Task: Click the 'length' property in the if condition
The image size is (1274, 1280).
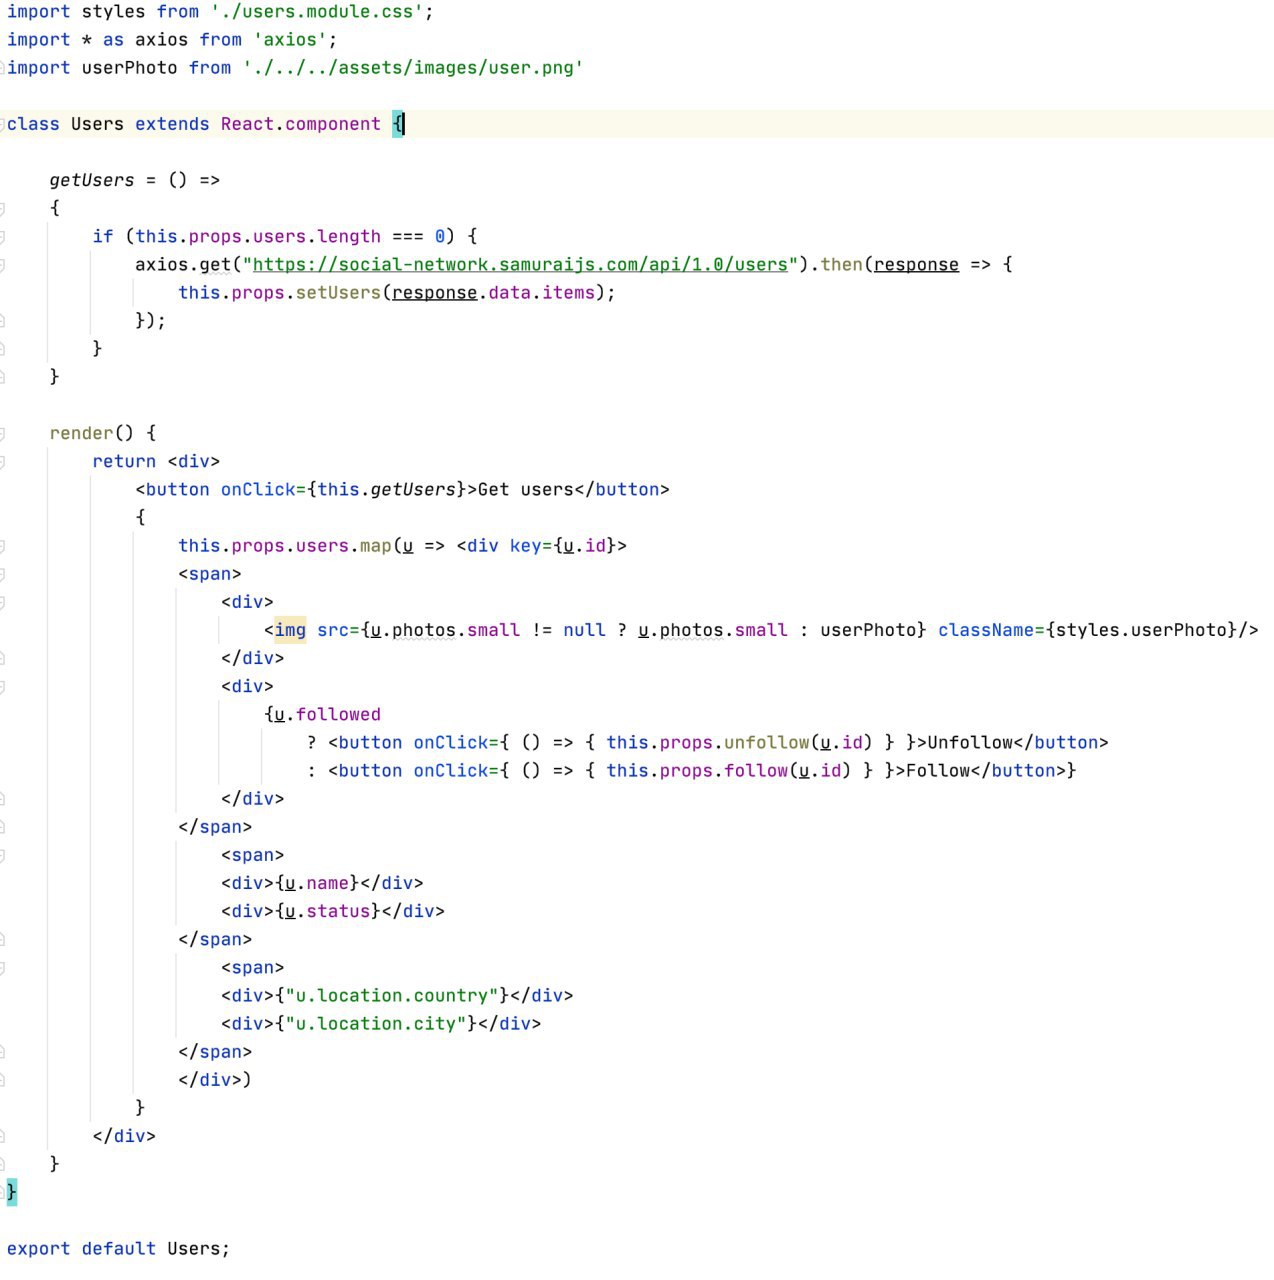Action: coord(349,236)
